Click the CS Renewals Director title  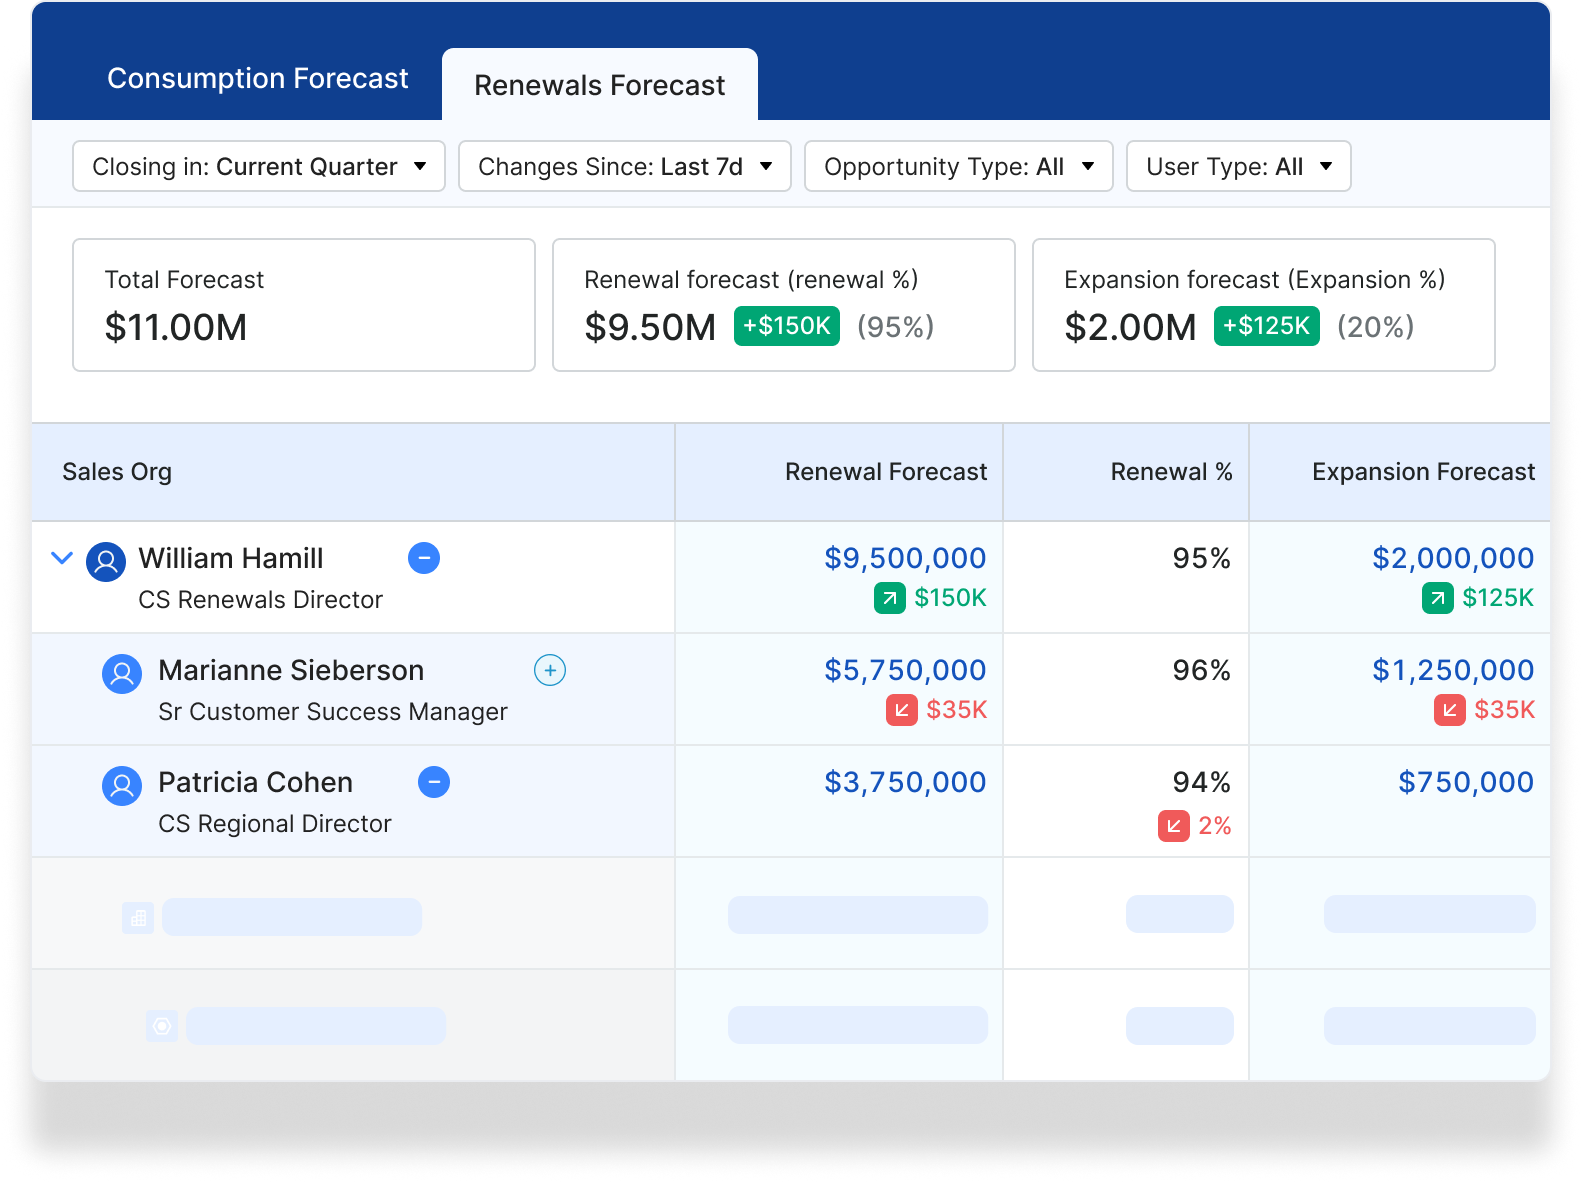[x=261, y=600]
